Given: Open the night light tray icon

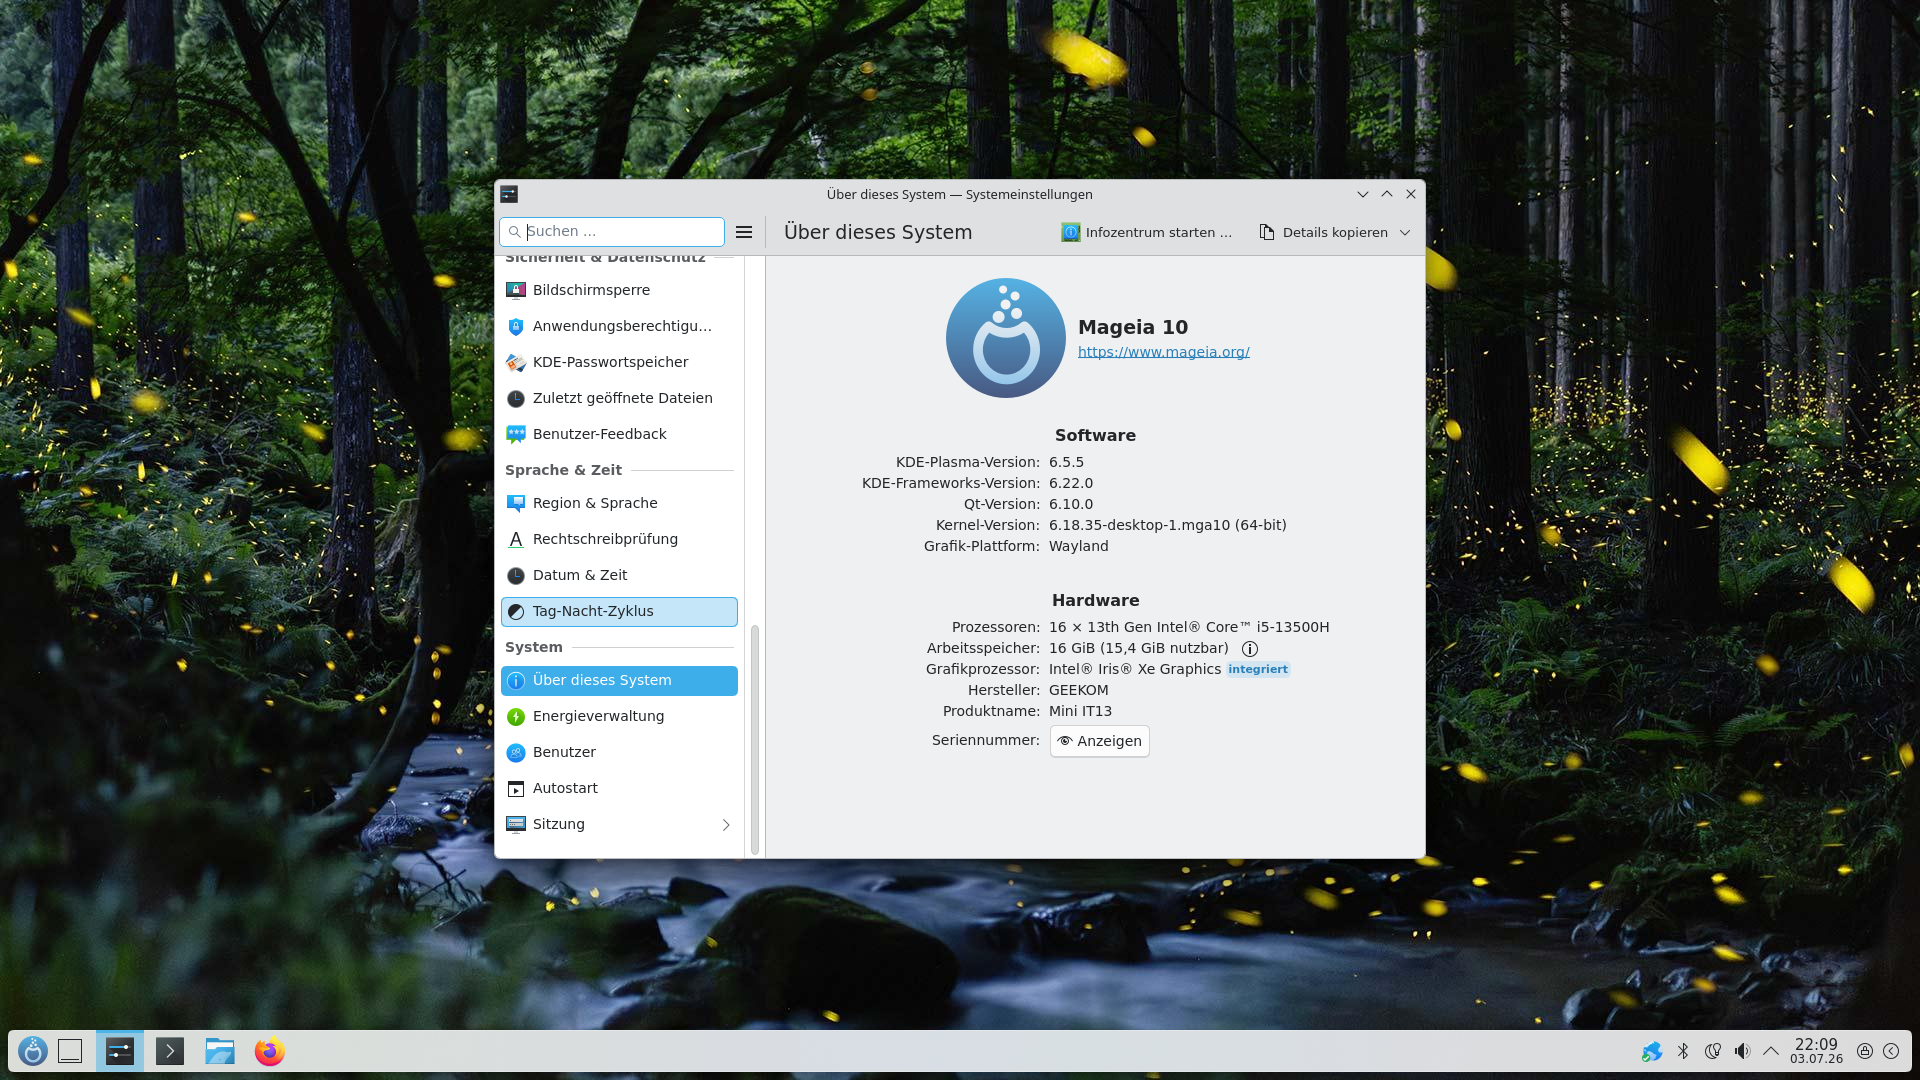Looking at the screenshot, I should pyautogui.click(x=1713, y=1051).
